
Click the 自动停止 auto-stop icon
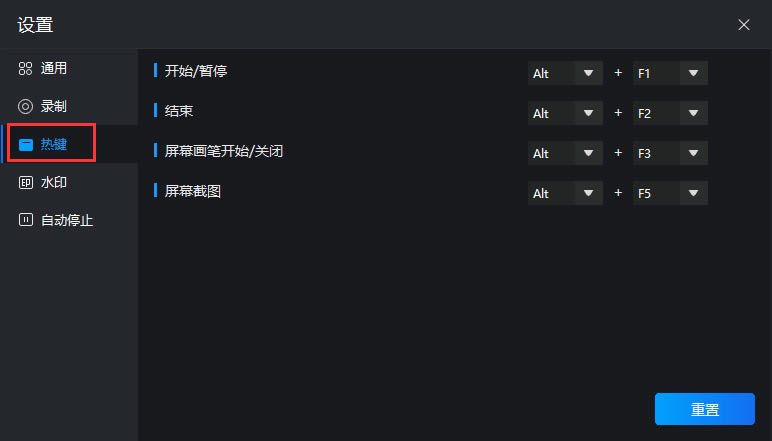(26, 220)
